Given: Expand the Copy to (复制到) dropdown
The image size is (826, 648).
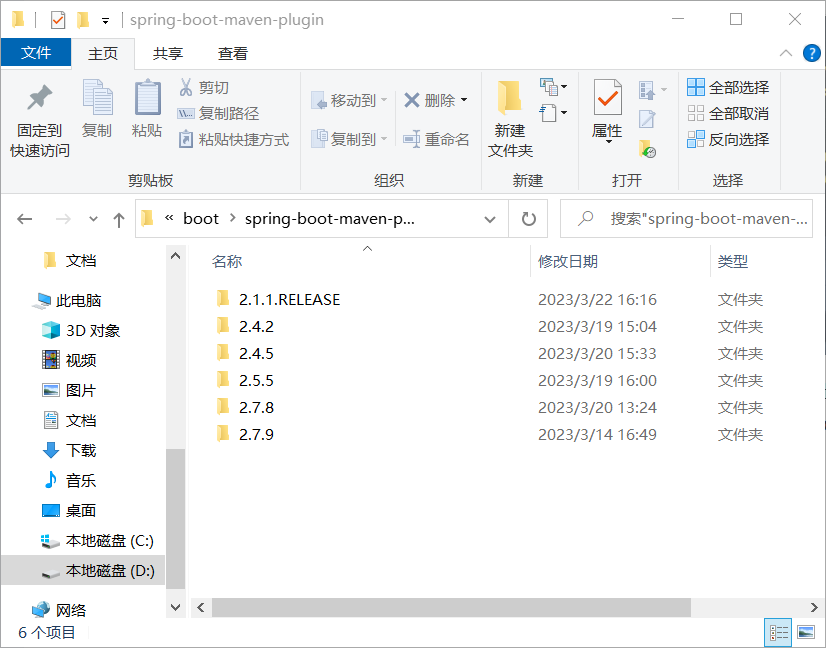Looking at the screenshot, I should click(384, 139).
